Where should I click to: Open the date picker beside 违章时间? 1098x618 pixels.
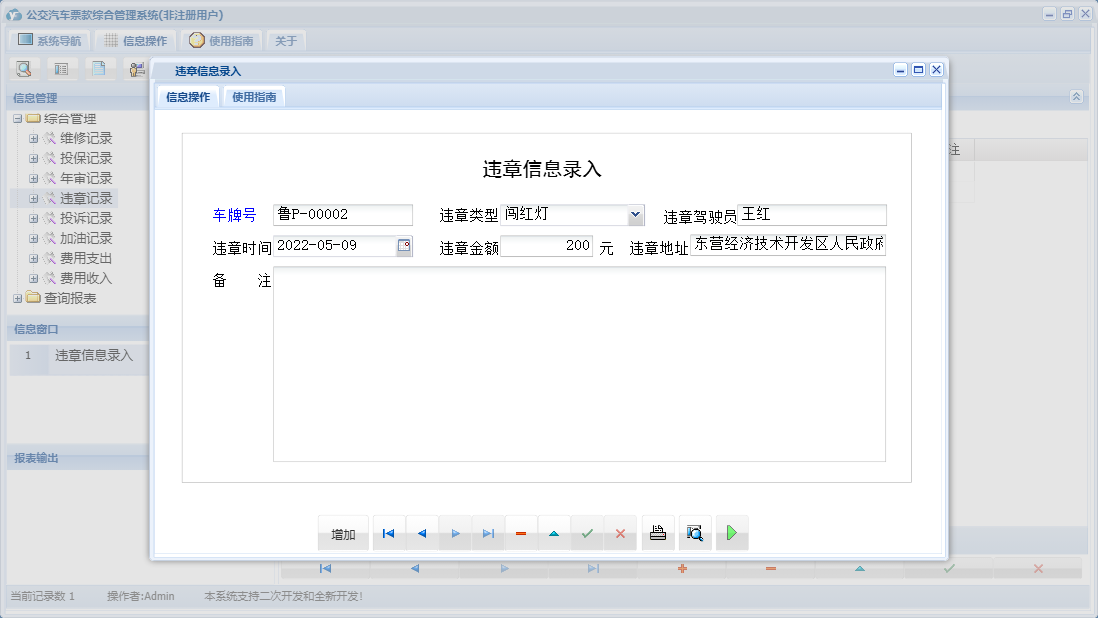406,246
